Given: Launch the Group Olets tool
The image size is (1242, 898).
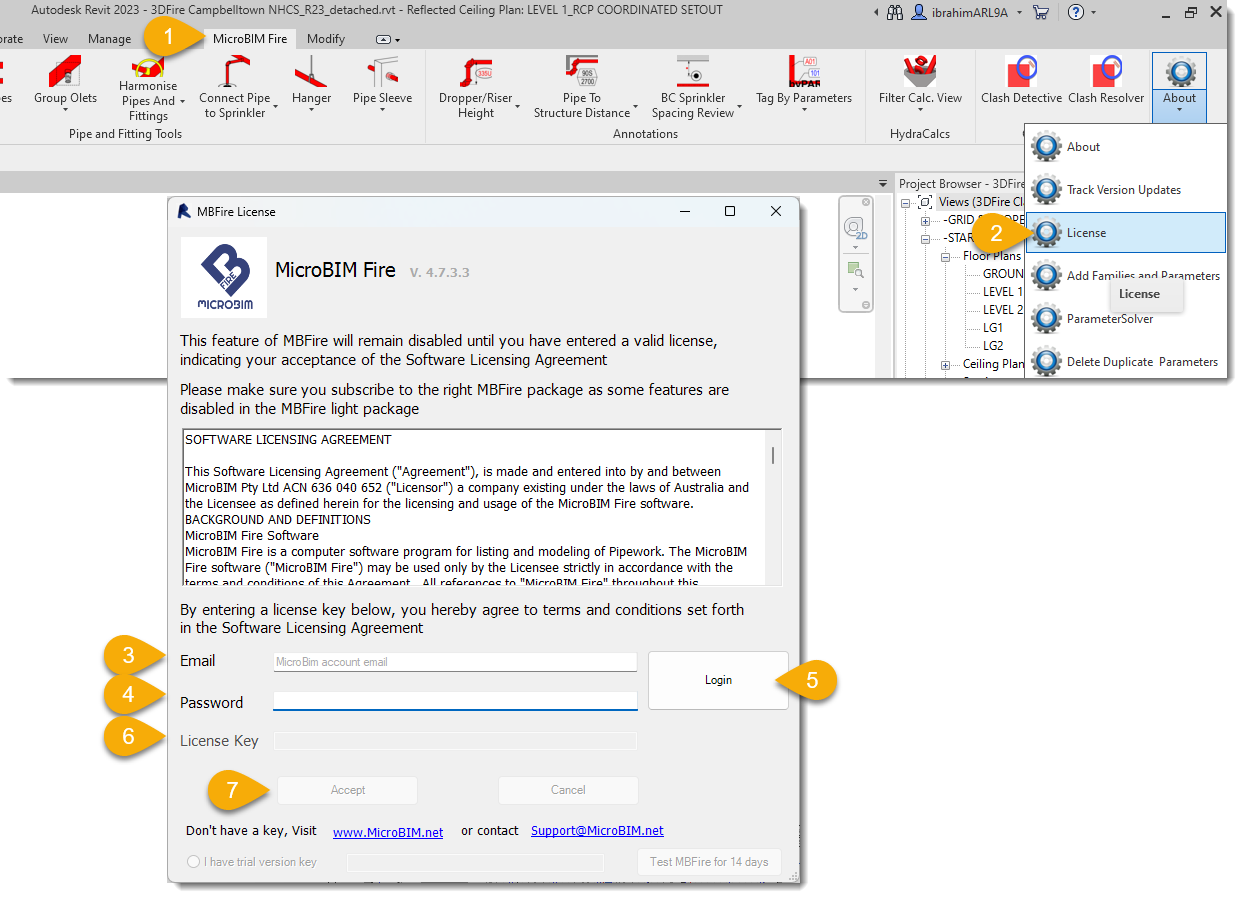Looking at the screenshot, I should pos(65,80).
